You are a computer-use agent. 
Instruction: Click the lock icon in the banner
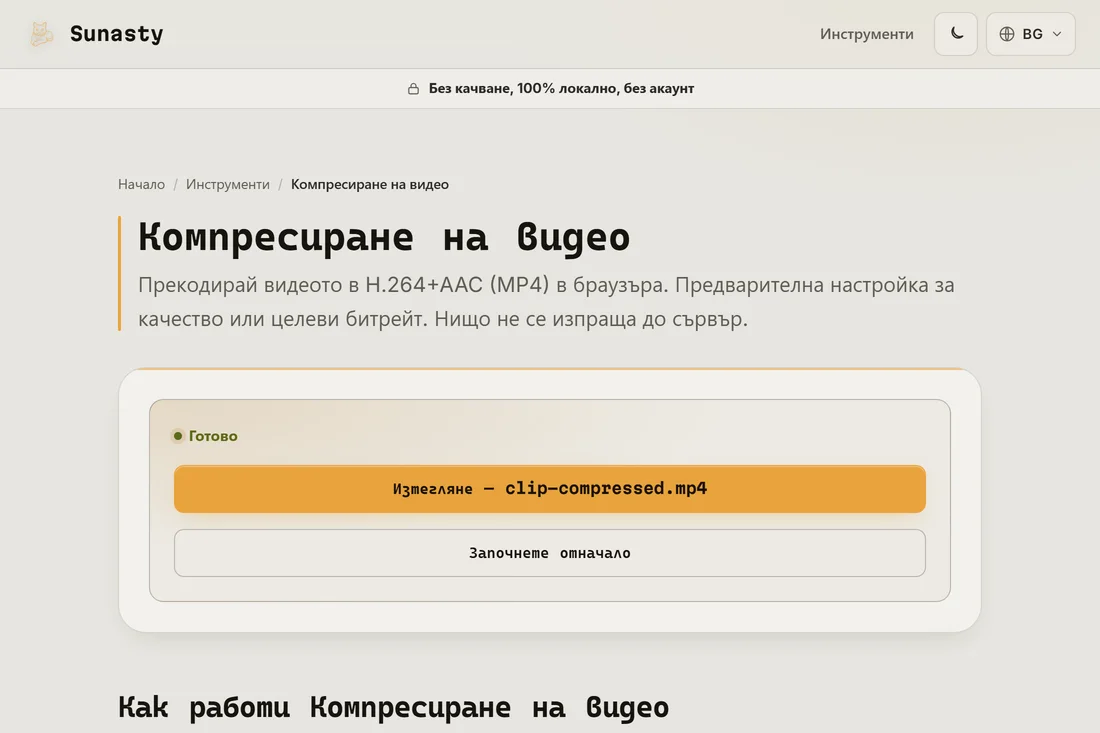413,88
